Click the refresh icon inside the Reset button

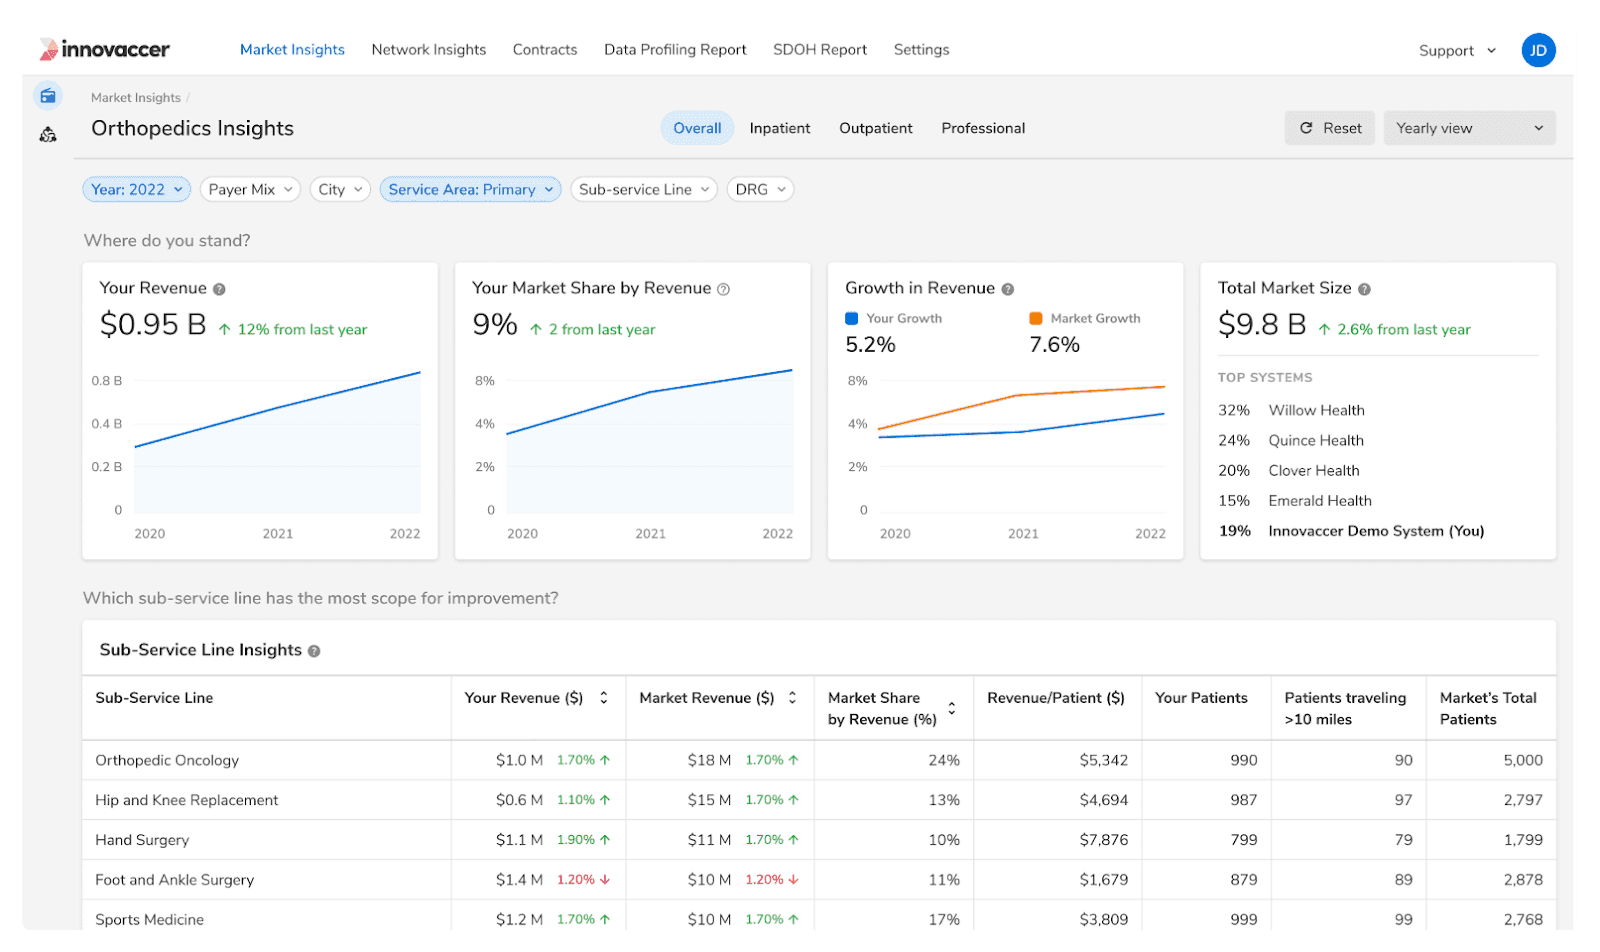pos(1306,127)
